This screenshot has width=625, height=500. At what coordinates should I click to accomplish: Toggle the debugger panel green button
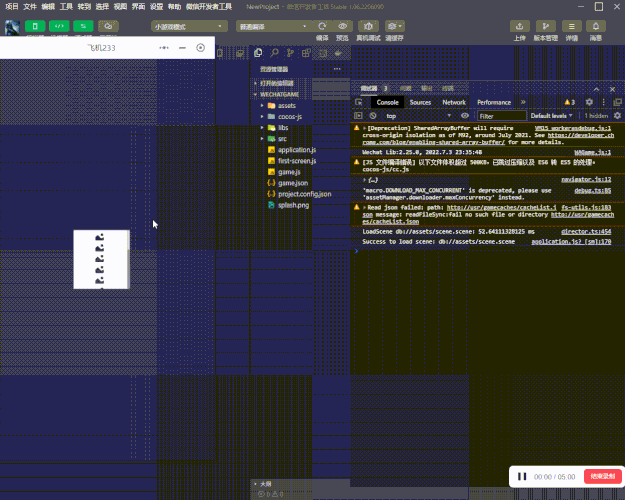coord(83,26)
